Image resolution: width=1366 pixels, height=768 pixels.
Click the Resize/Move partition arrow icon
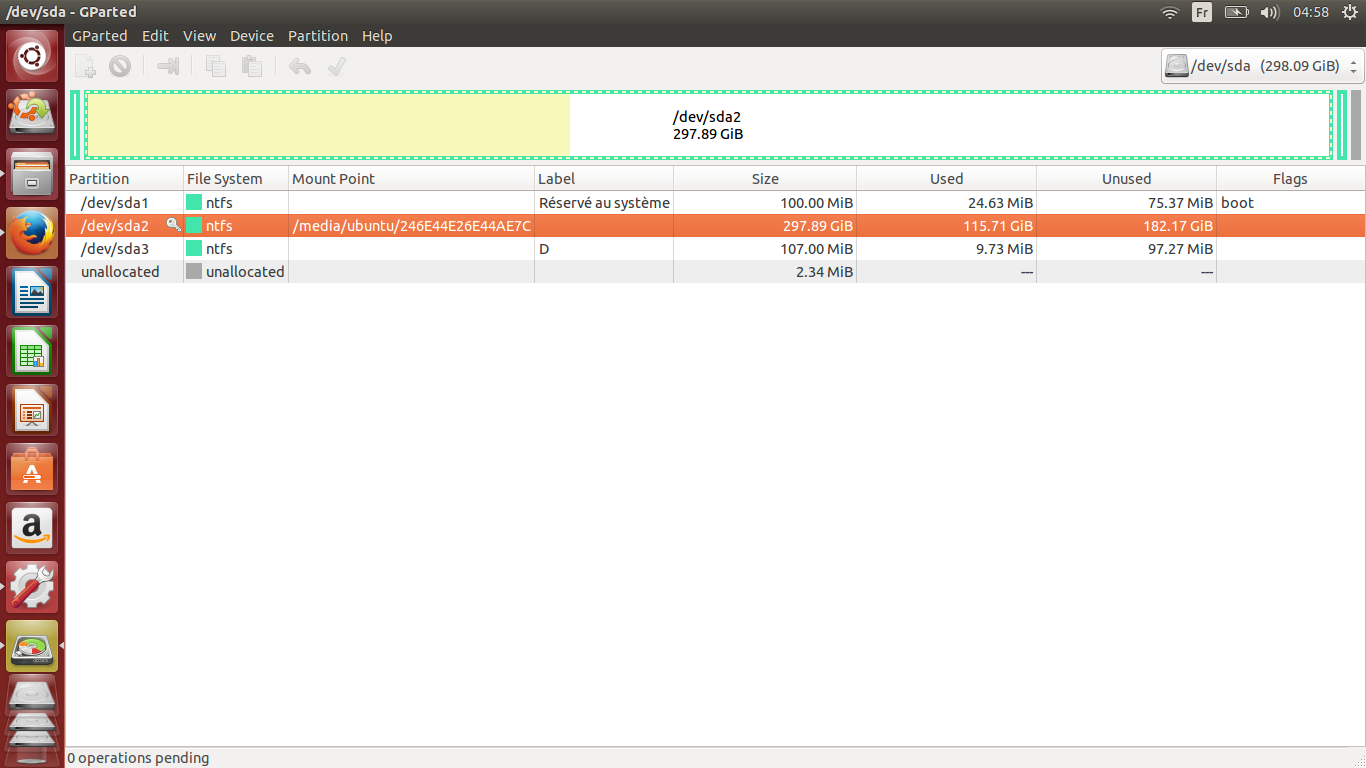pyautogui.click(x=168, y=67)
